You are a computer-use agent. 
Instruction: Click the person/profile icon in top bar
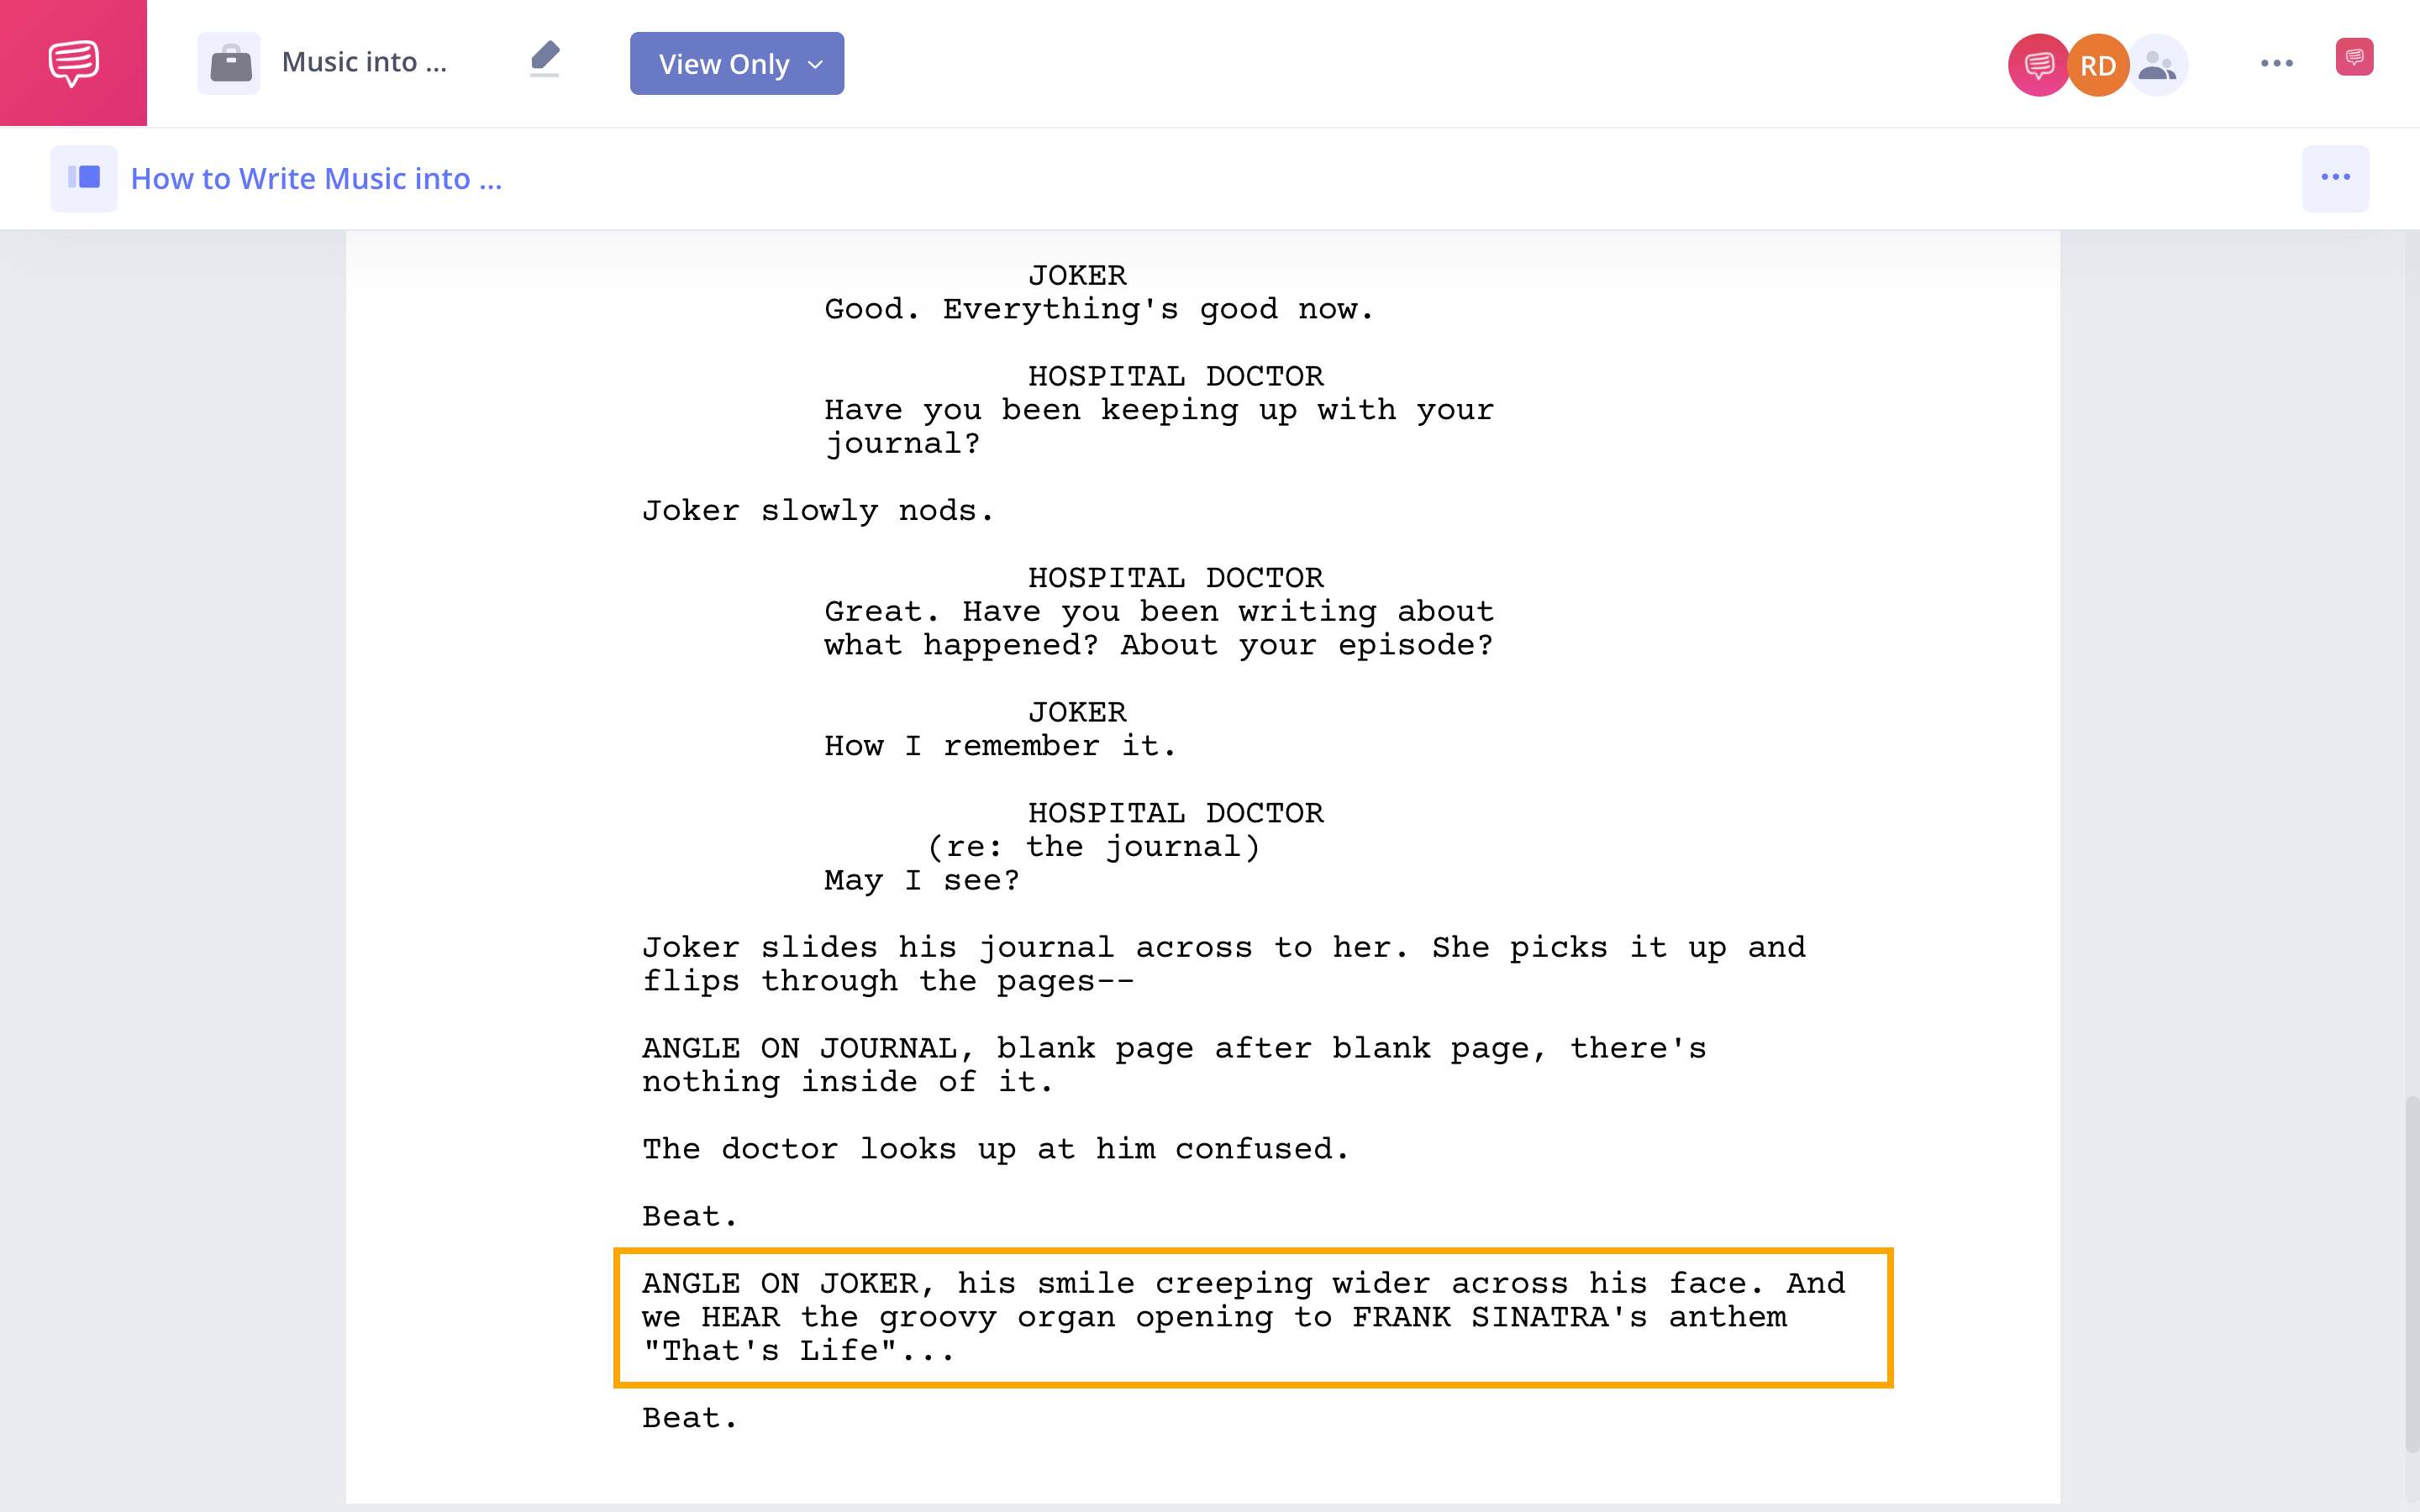click(2159, 65)
